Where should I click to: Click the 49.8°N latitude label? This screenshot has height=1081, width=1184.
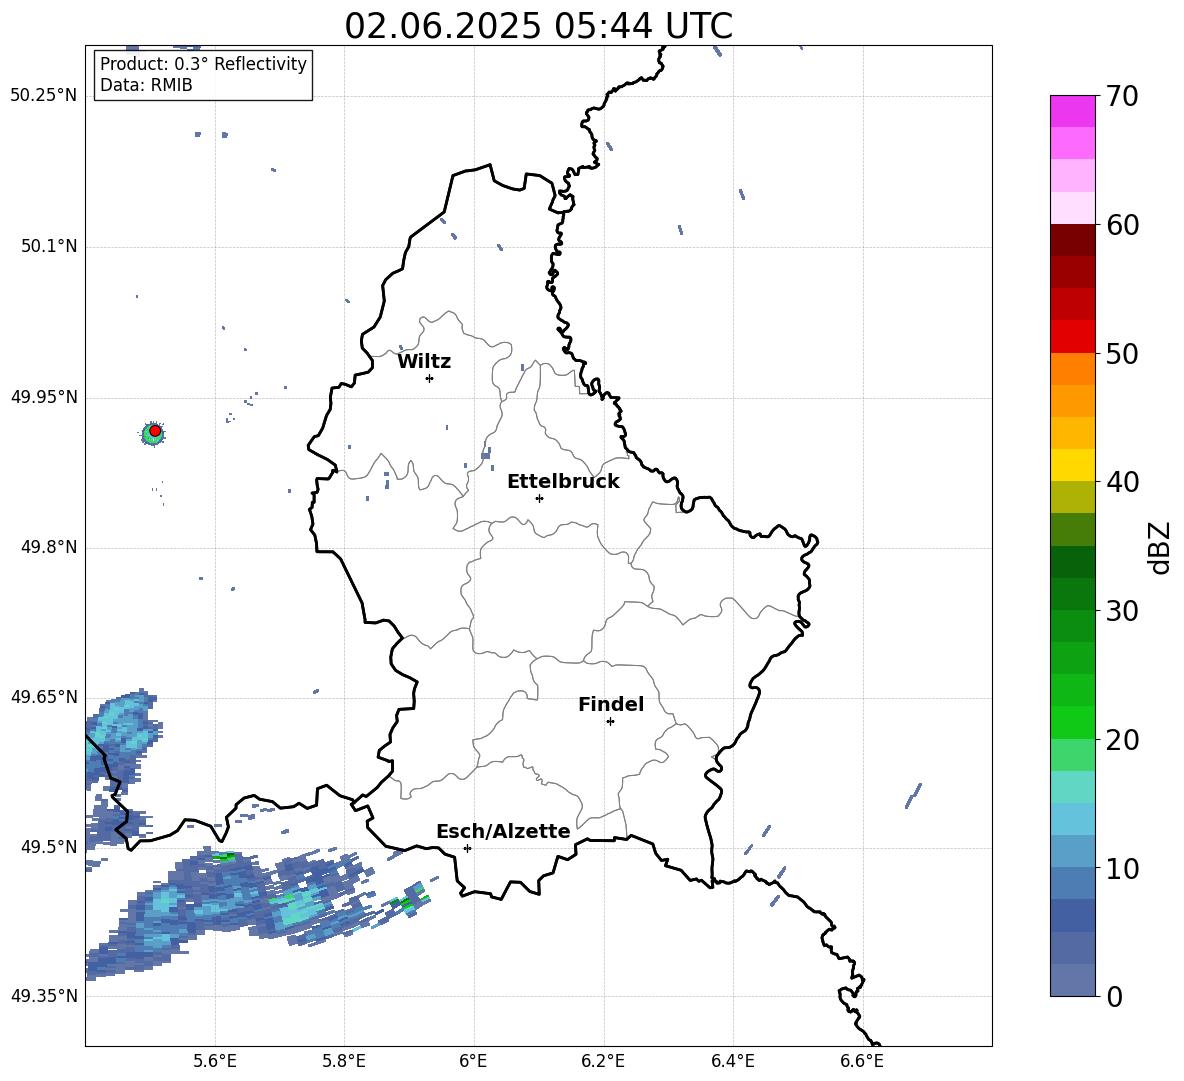tap(49, 546)
